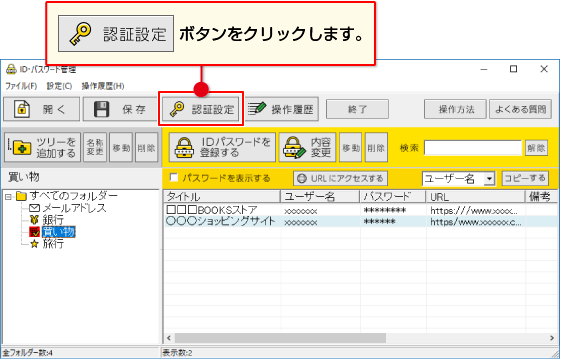Click 名称変更 button for tree

(95, 147)
